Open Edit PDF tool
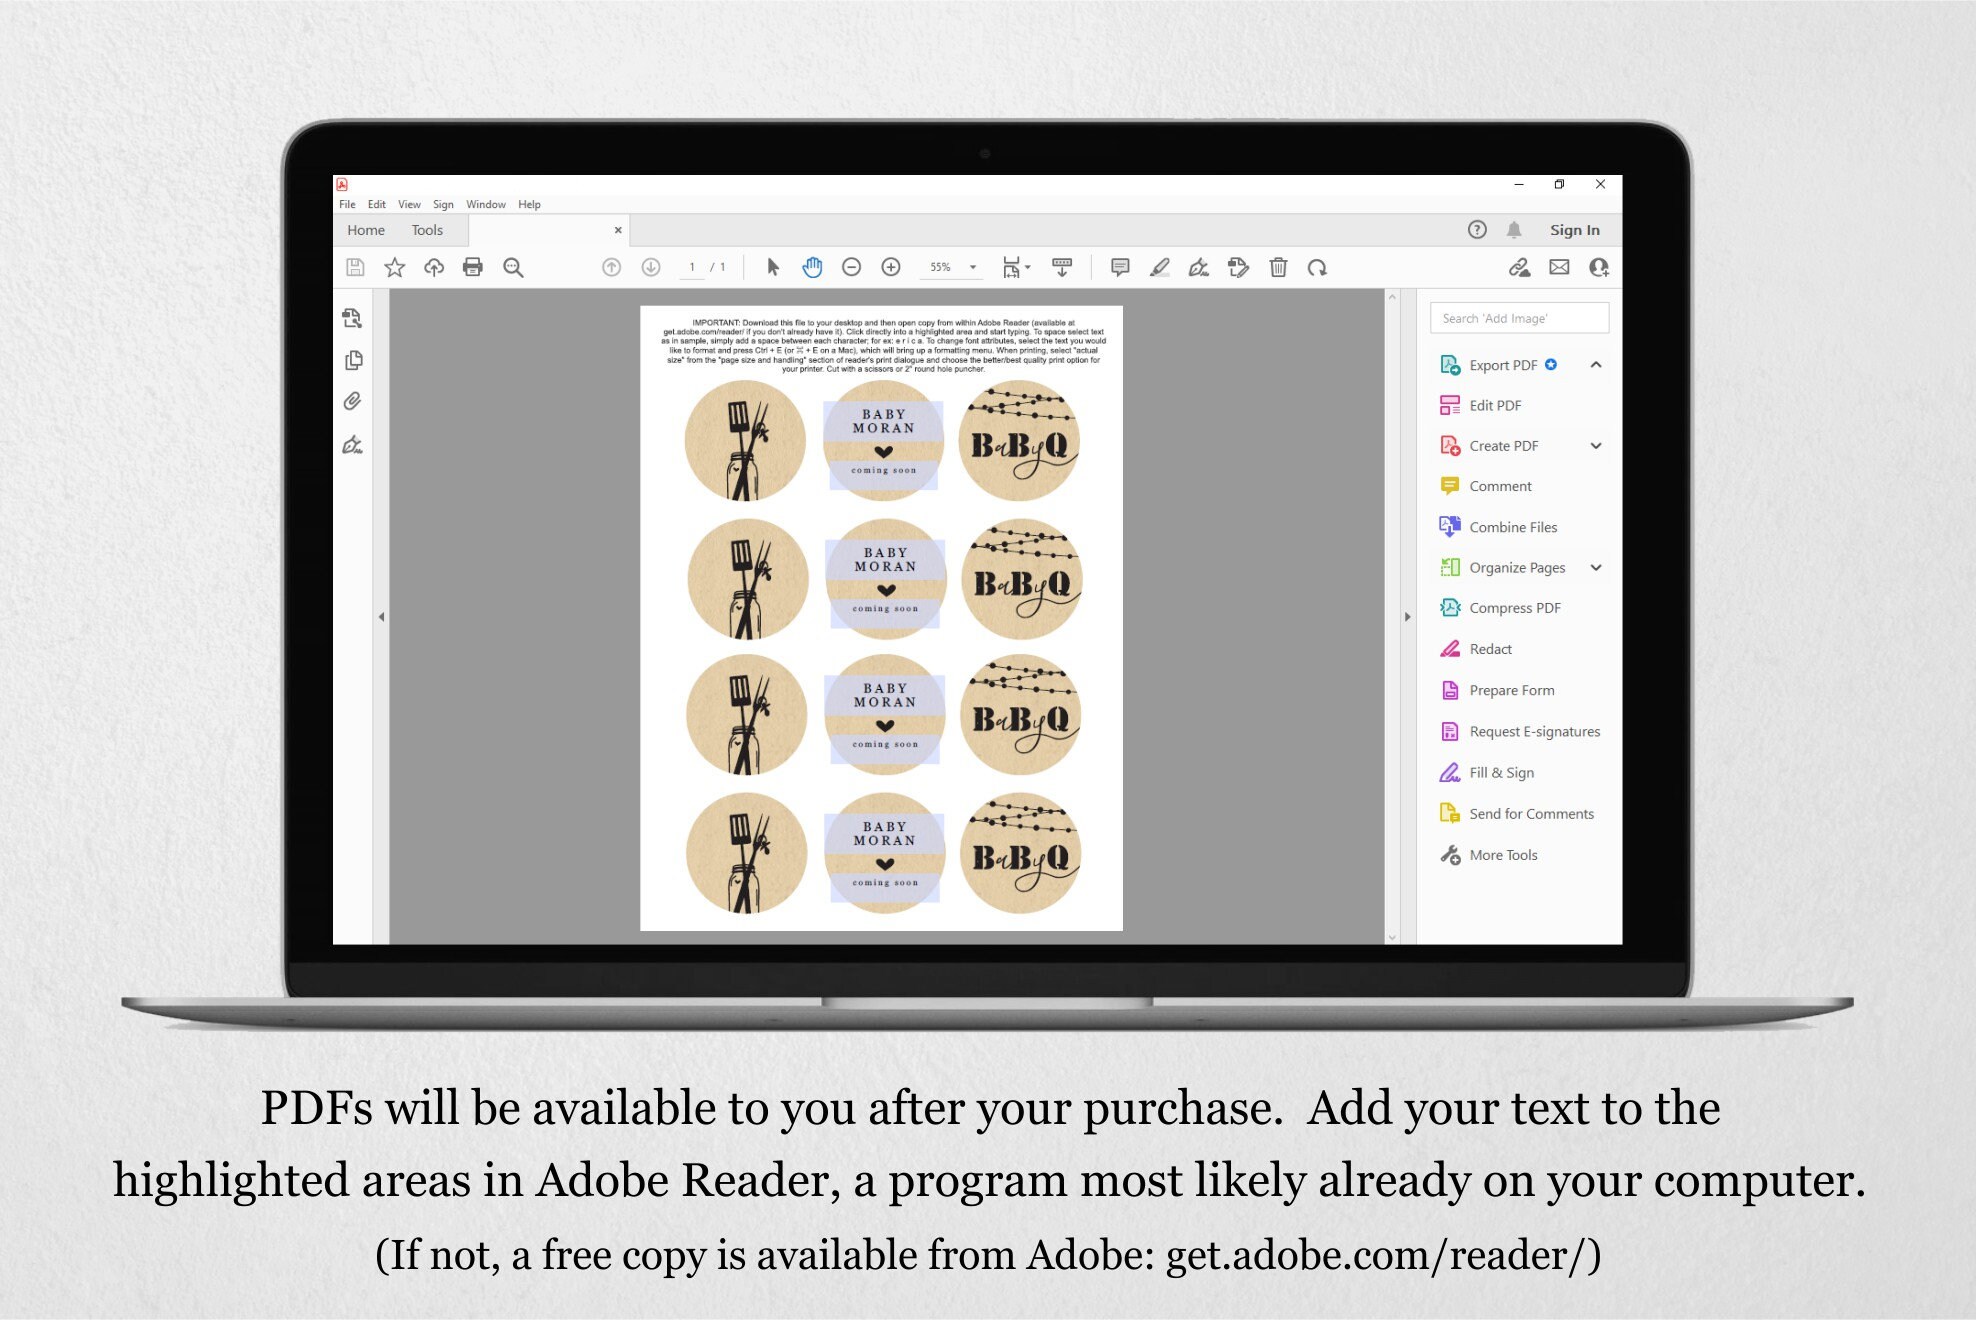1976x1320 pixels. click(x=1481, y=405)
